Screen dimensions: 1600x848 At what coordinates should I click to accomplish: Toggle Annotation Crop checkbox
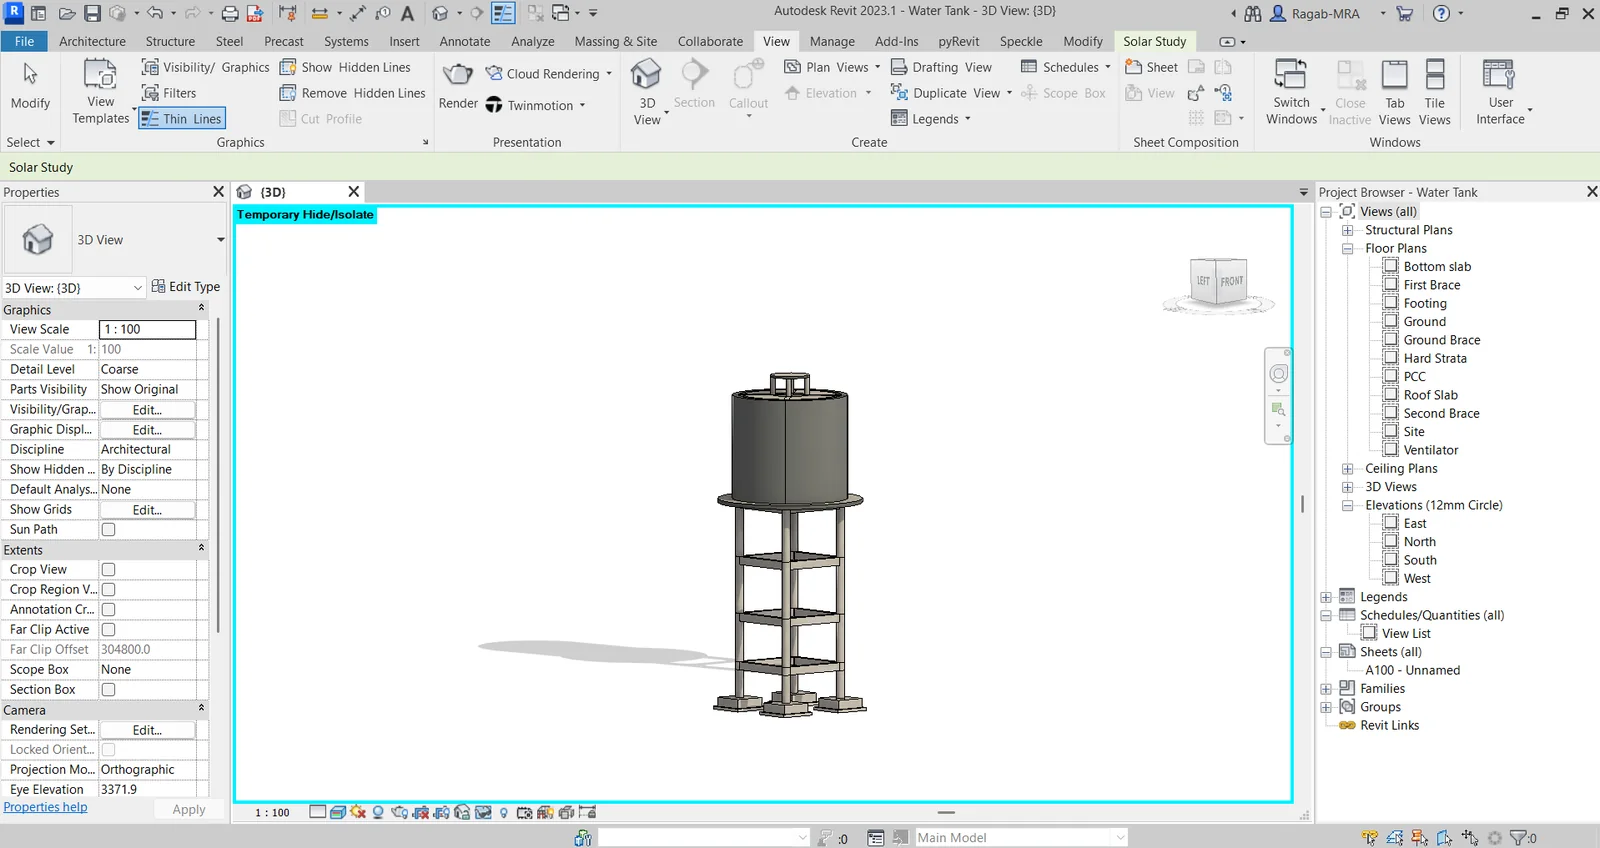[x=108, y=609]
